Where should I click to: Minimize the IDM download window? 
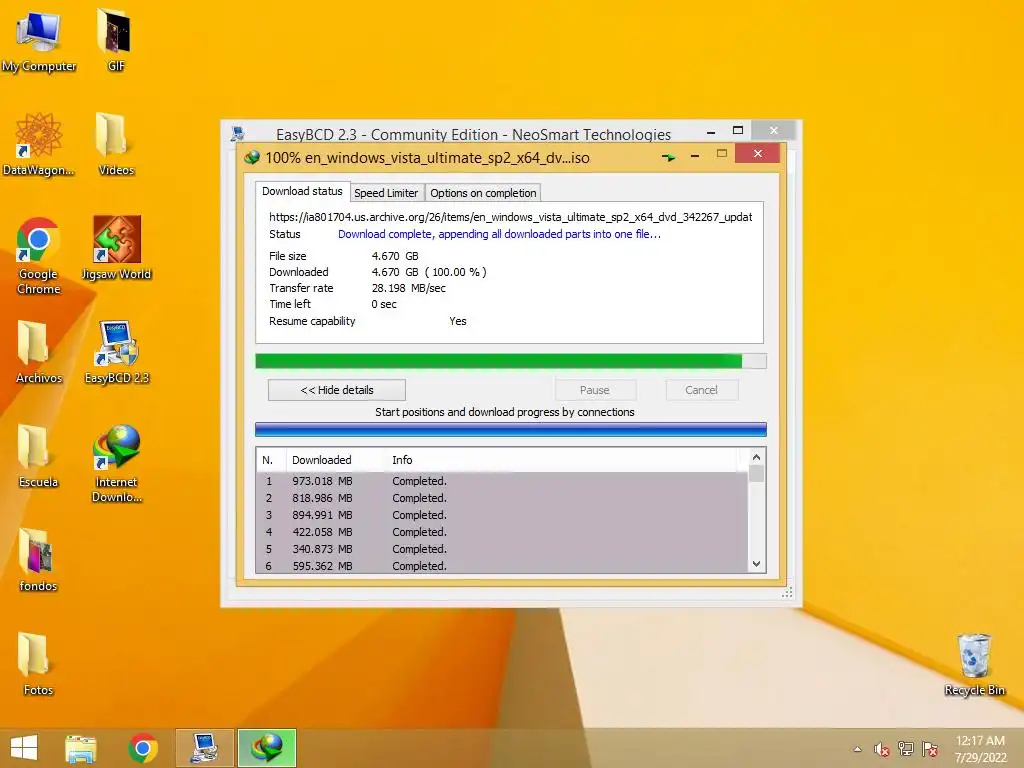(x=695, y=156)
